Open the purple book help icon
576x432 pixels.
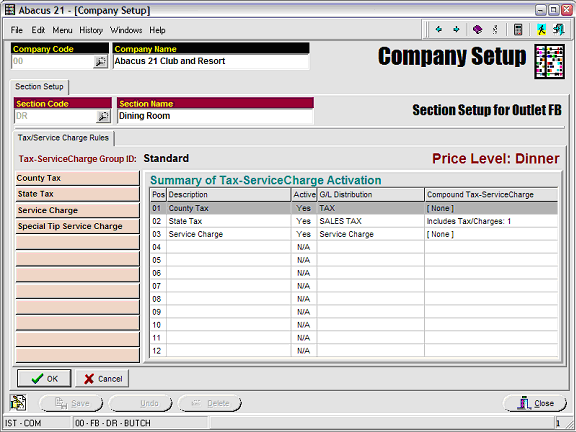[477, 29]
